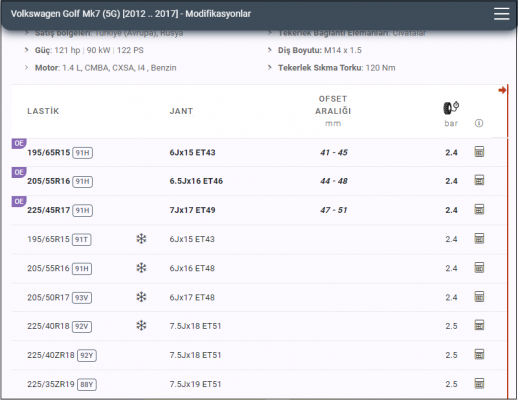Click the LASTİK column header
The image size is (518, 400).
point(43,111)
